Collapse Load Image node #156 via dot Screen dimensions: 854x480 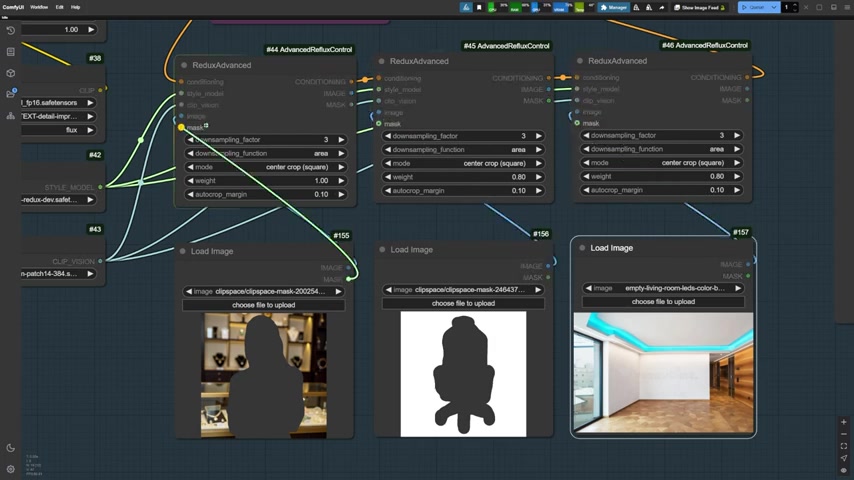(x=382, y=250)
